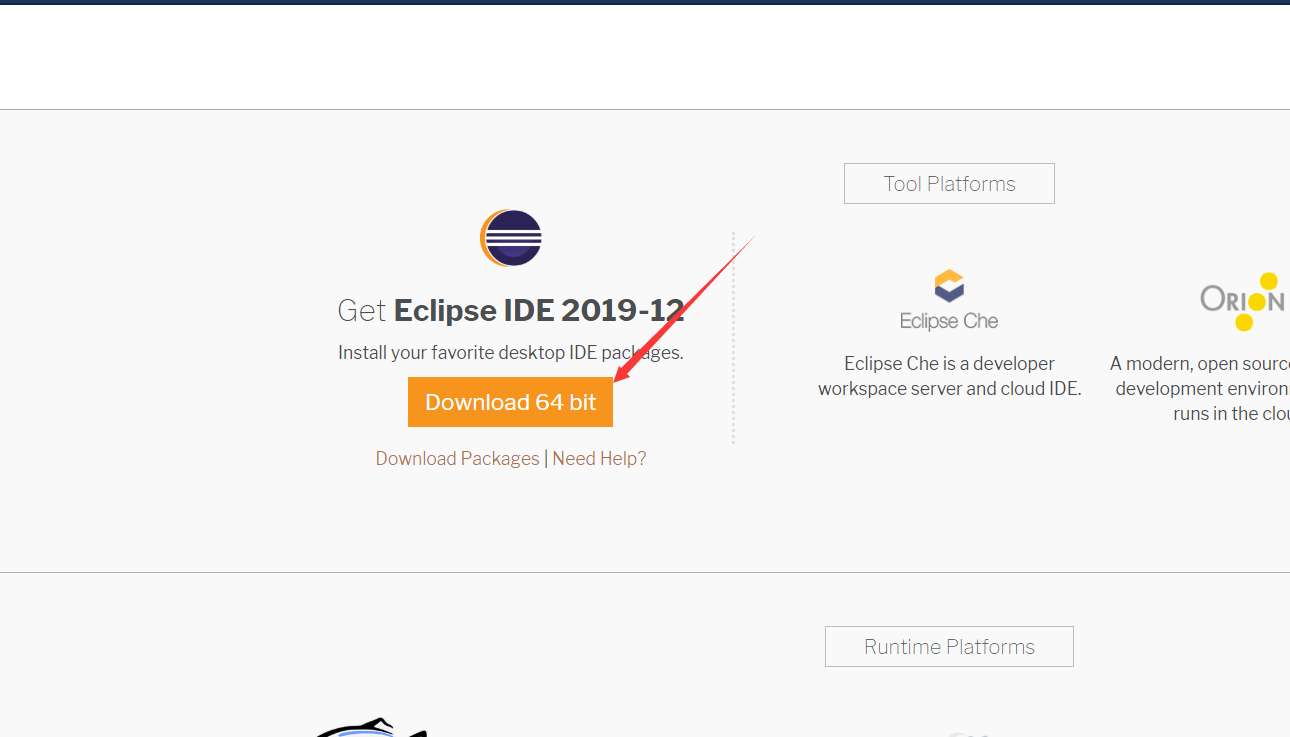Click the dark navy bar at the top
The height and width of the screenshot is (737, 1290).
coord(645,5)
